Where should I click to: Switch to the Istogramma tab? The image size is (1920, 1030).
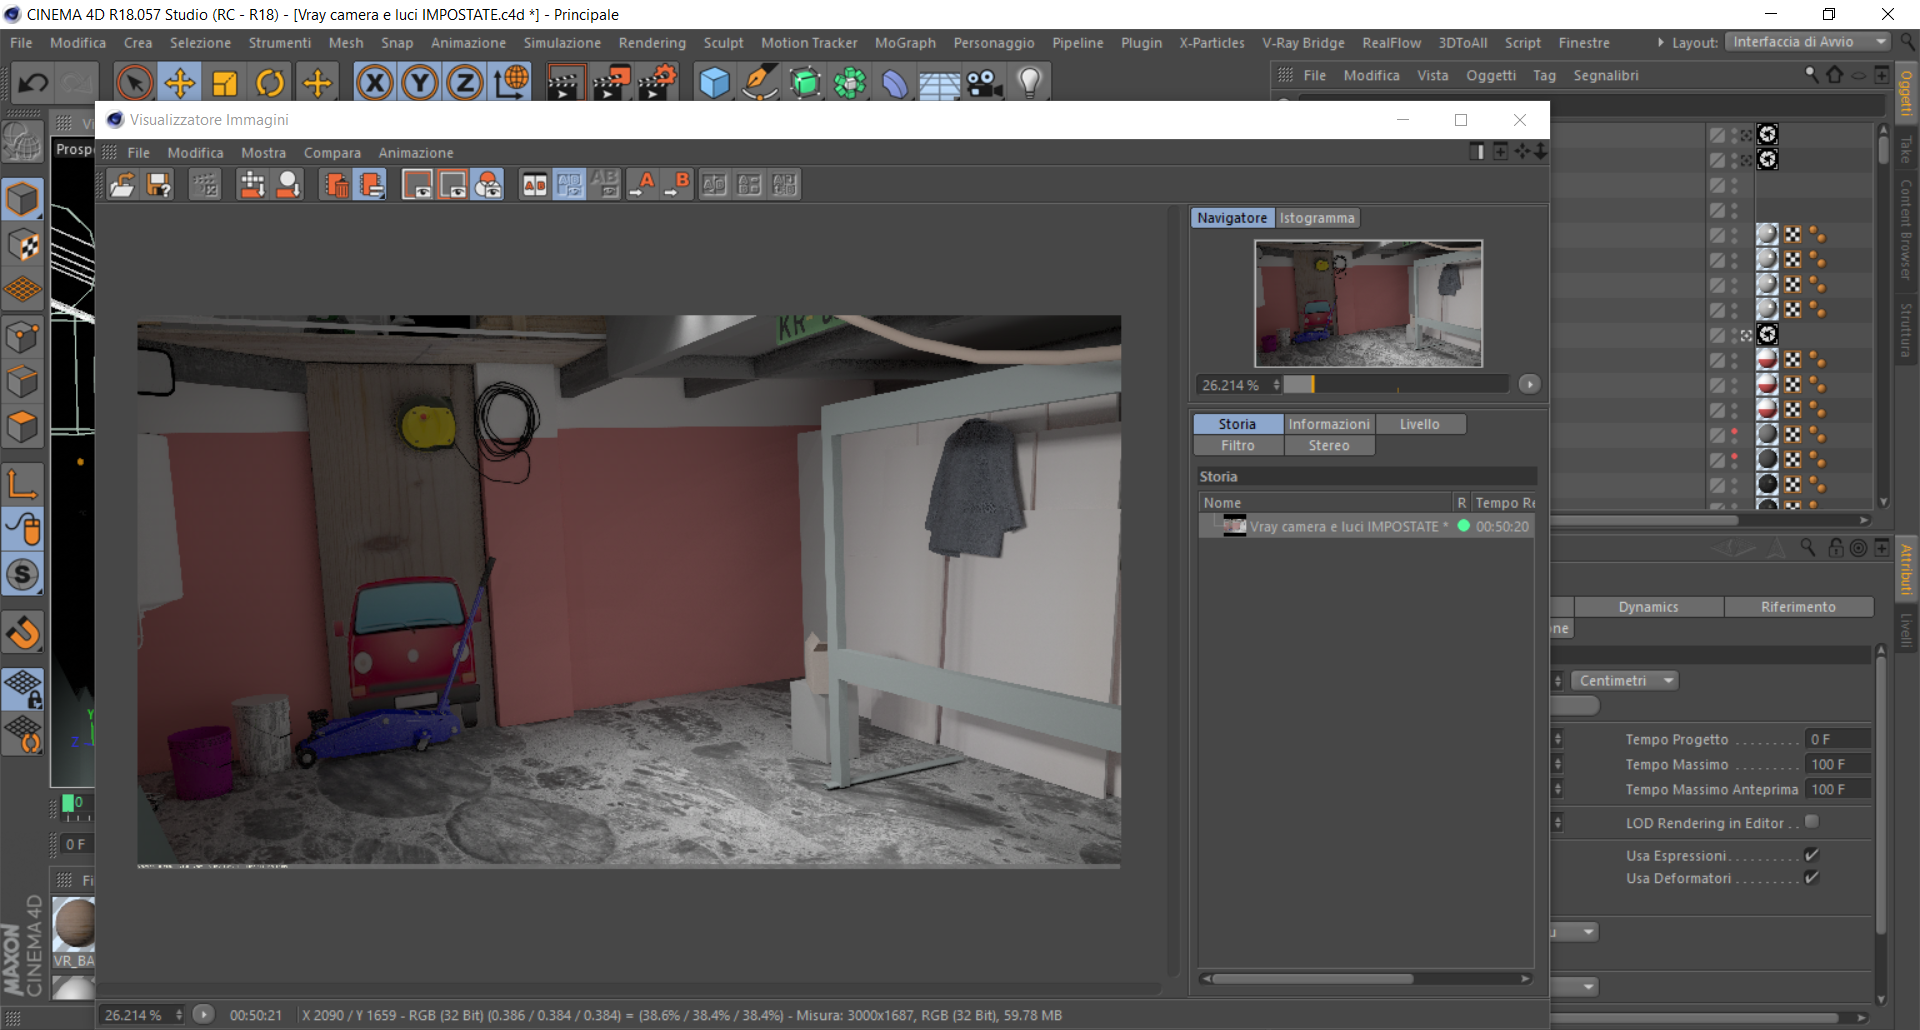(1317, 218)
